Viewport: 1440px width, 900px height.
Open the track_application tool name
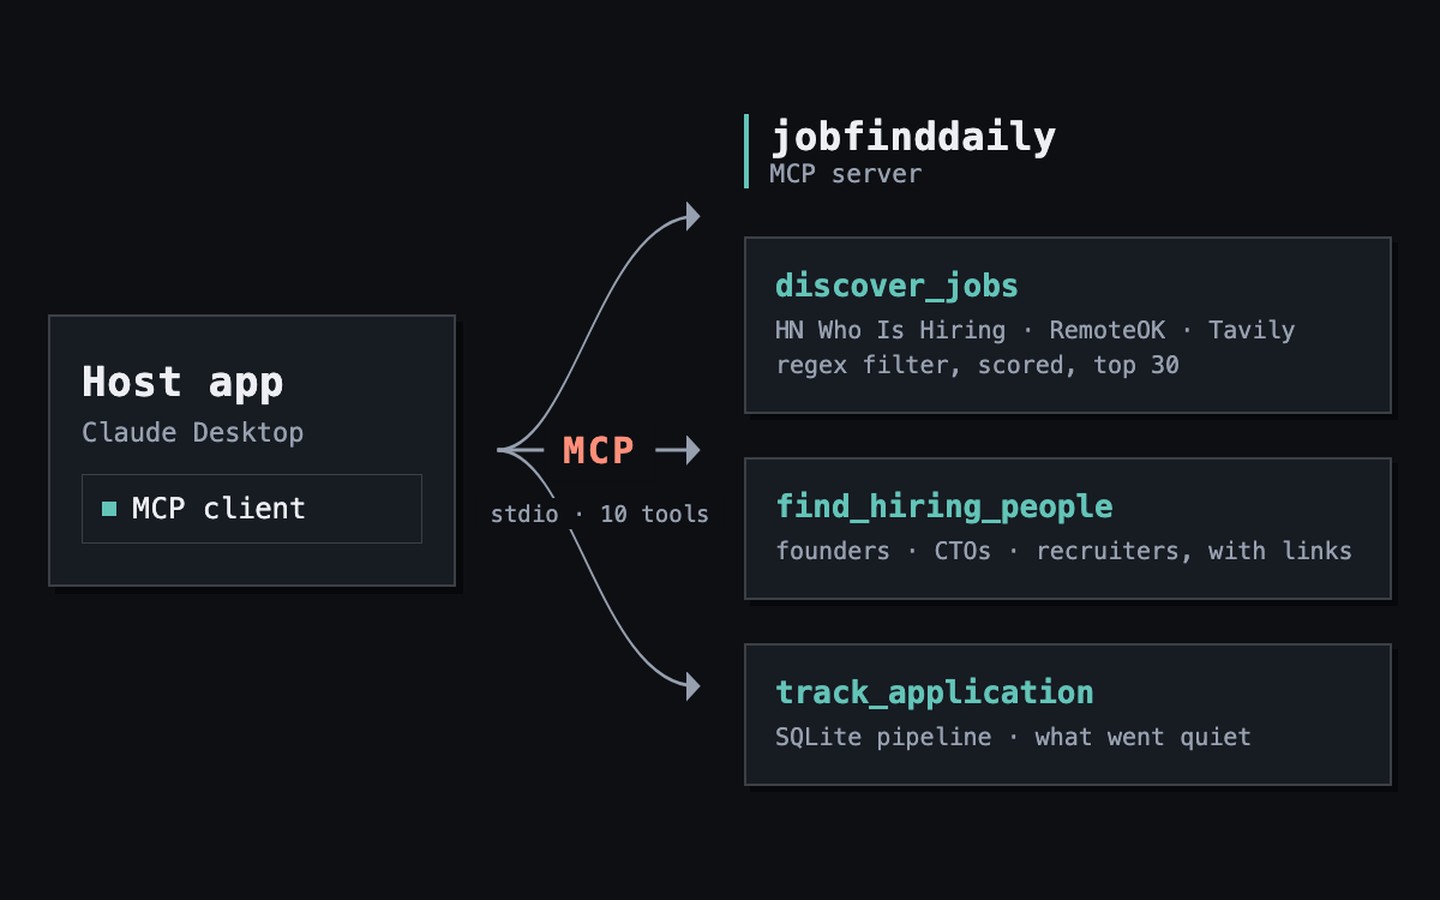point(935,693)
